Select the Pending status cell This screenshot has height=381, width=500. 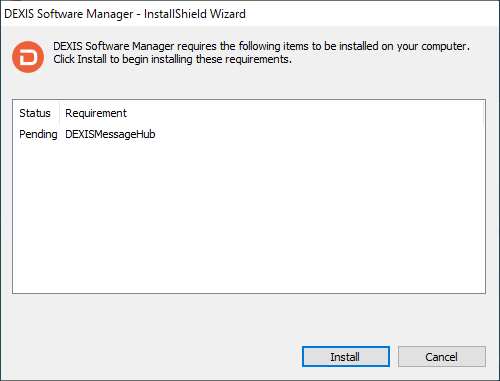click(38, 134)
